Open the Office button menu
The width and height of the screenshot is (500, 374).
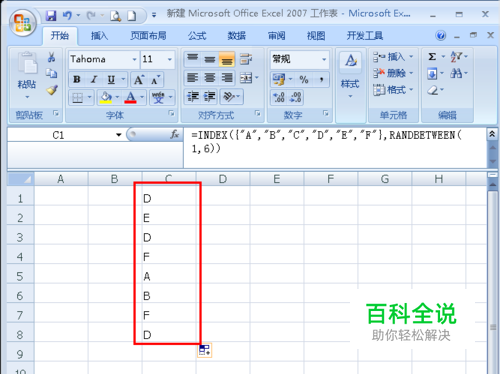[x=22, y=23]
